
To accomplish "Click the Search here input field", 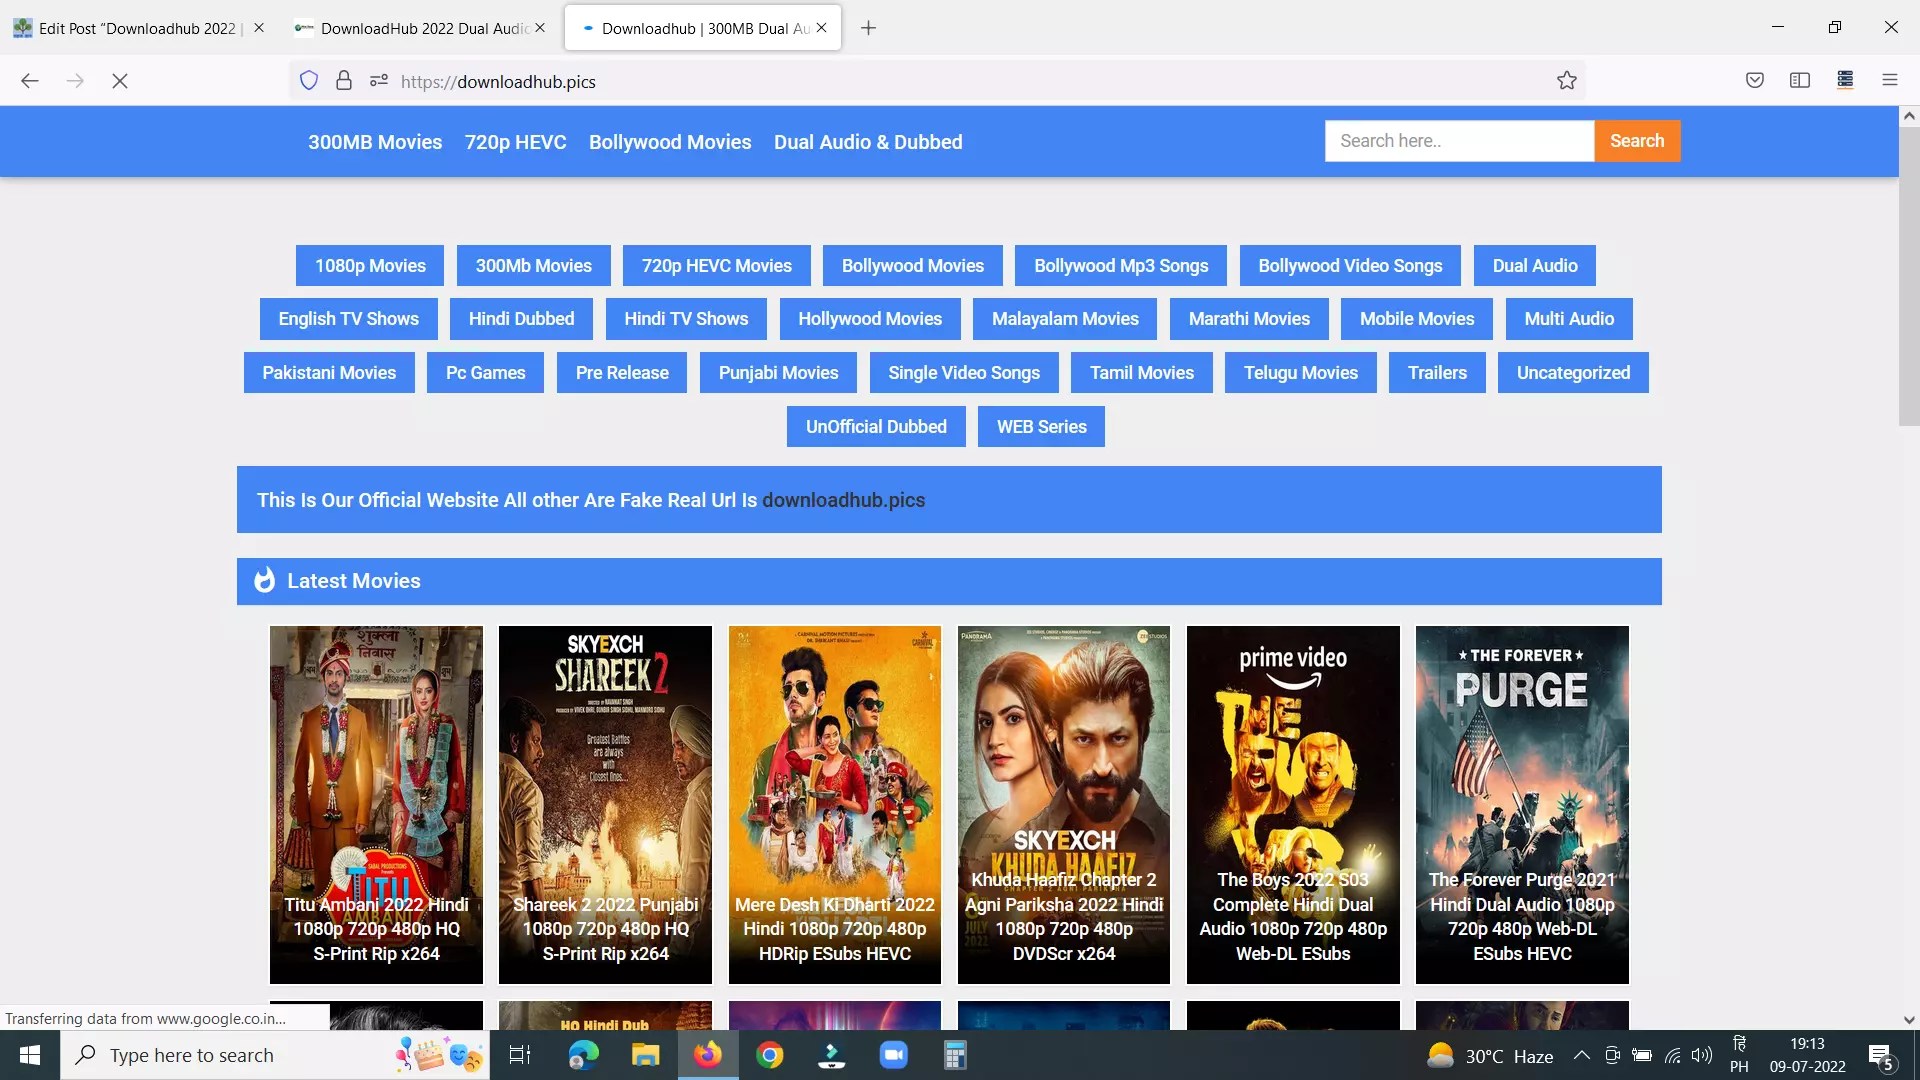I will pos(1459,141).
